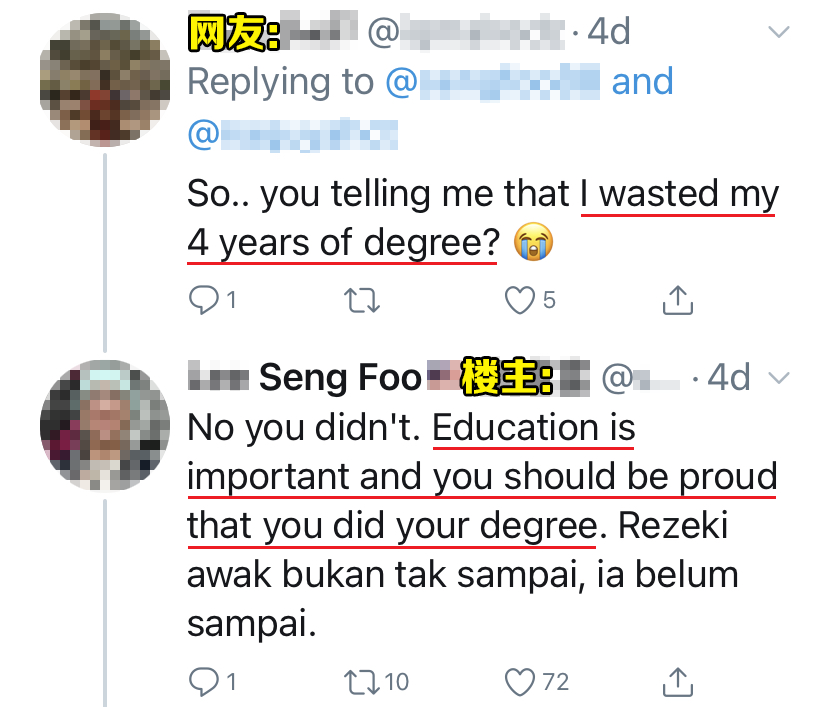The width and height of the screenshot is (828, 707).
Task: Open the second blurred handle below "Replying to"
Action: [x=292, y=133]
